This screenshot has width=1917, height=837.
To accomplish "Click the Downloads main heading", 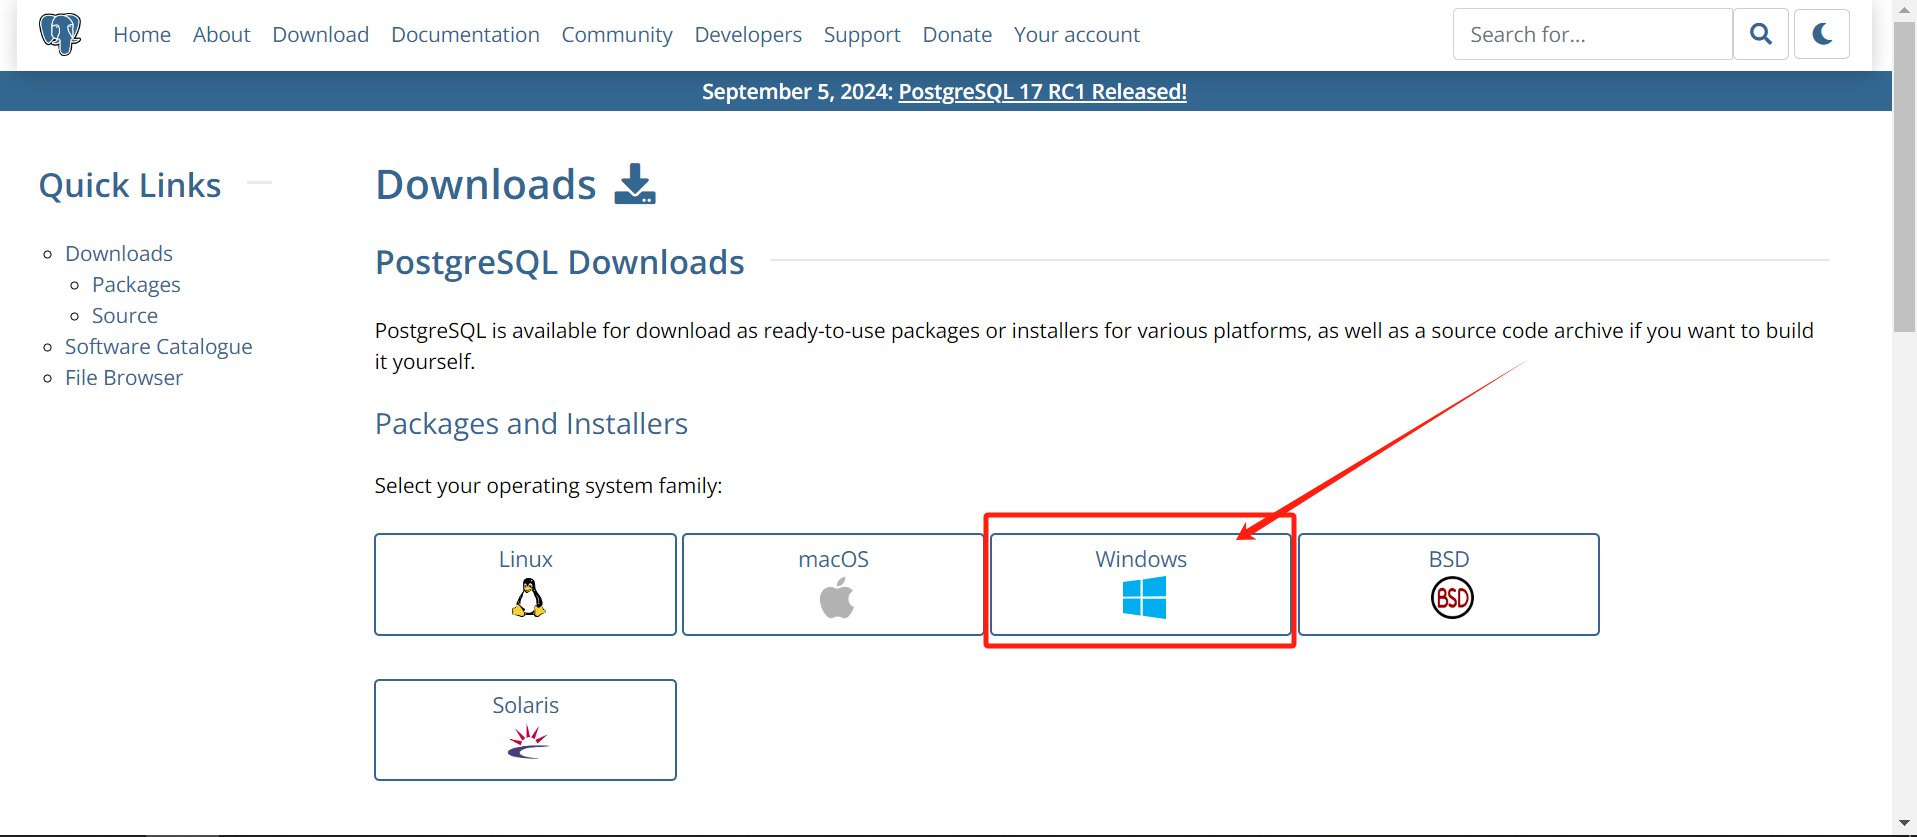I will 486,185.
